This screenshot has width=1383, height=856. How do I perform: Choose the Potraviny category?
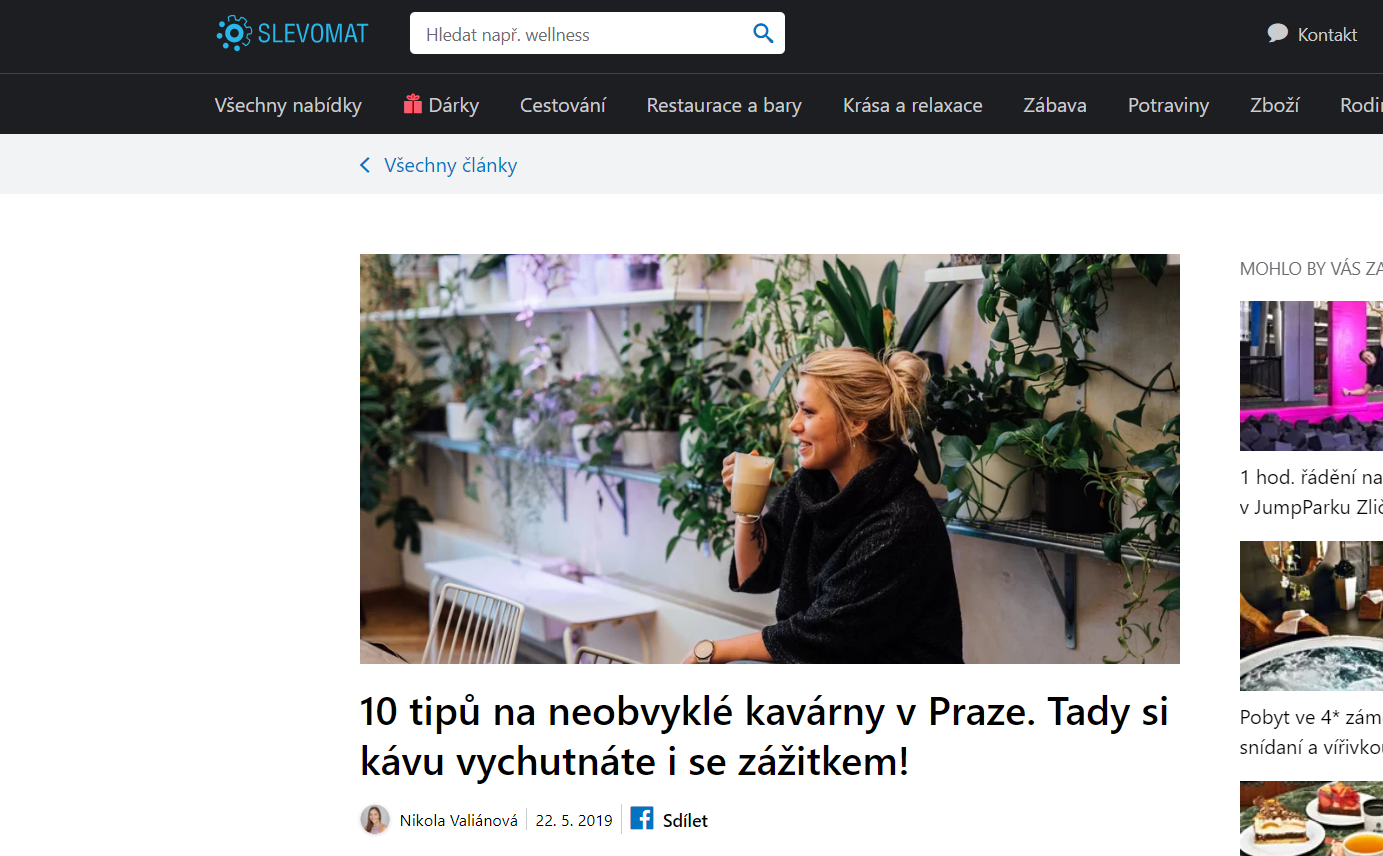click(1168, 105)
